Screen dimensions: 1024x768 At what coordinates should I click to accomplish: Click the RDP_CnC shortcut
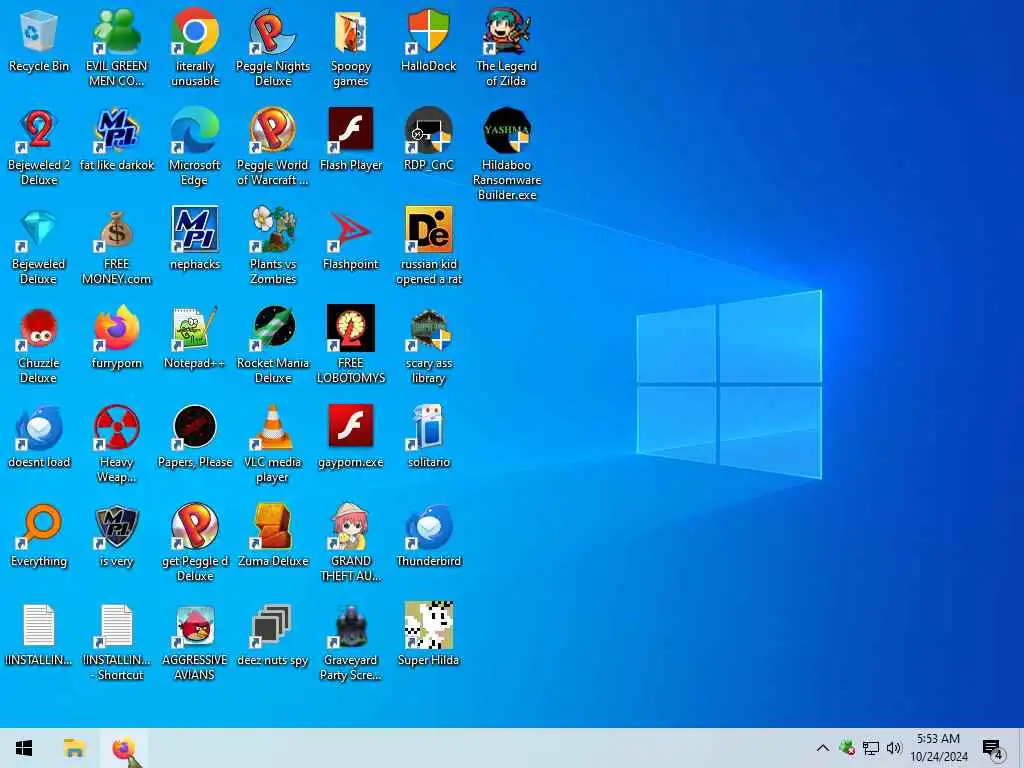click(428, 140)
